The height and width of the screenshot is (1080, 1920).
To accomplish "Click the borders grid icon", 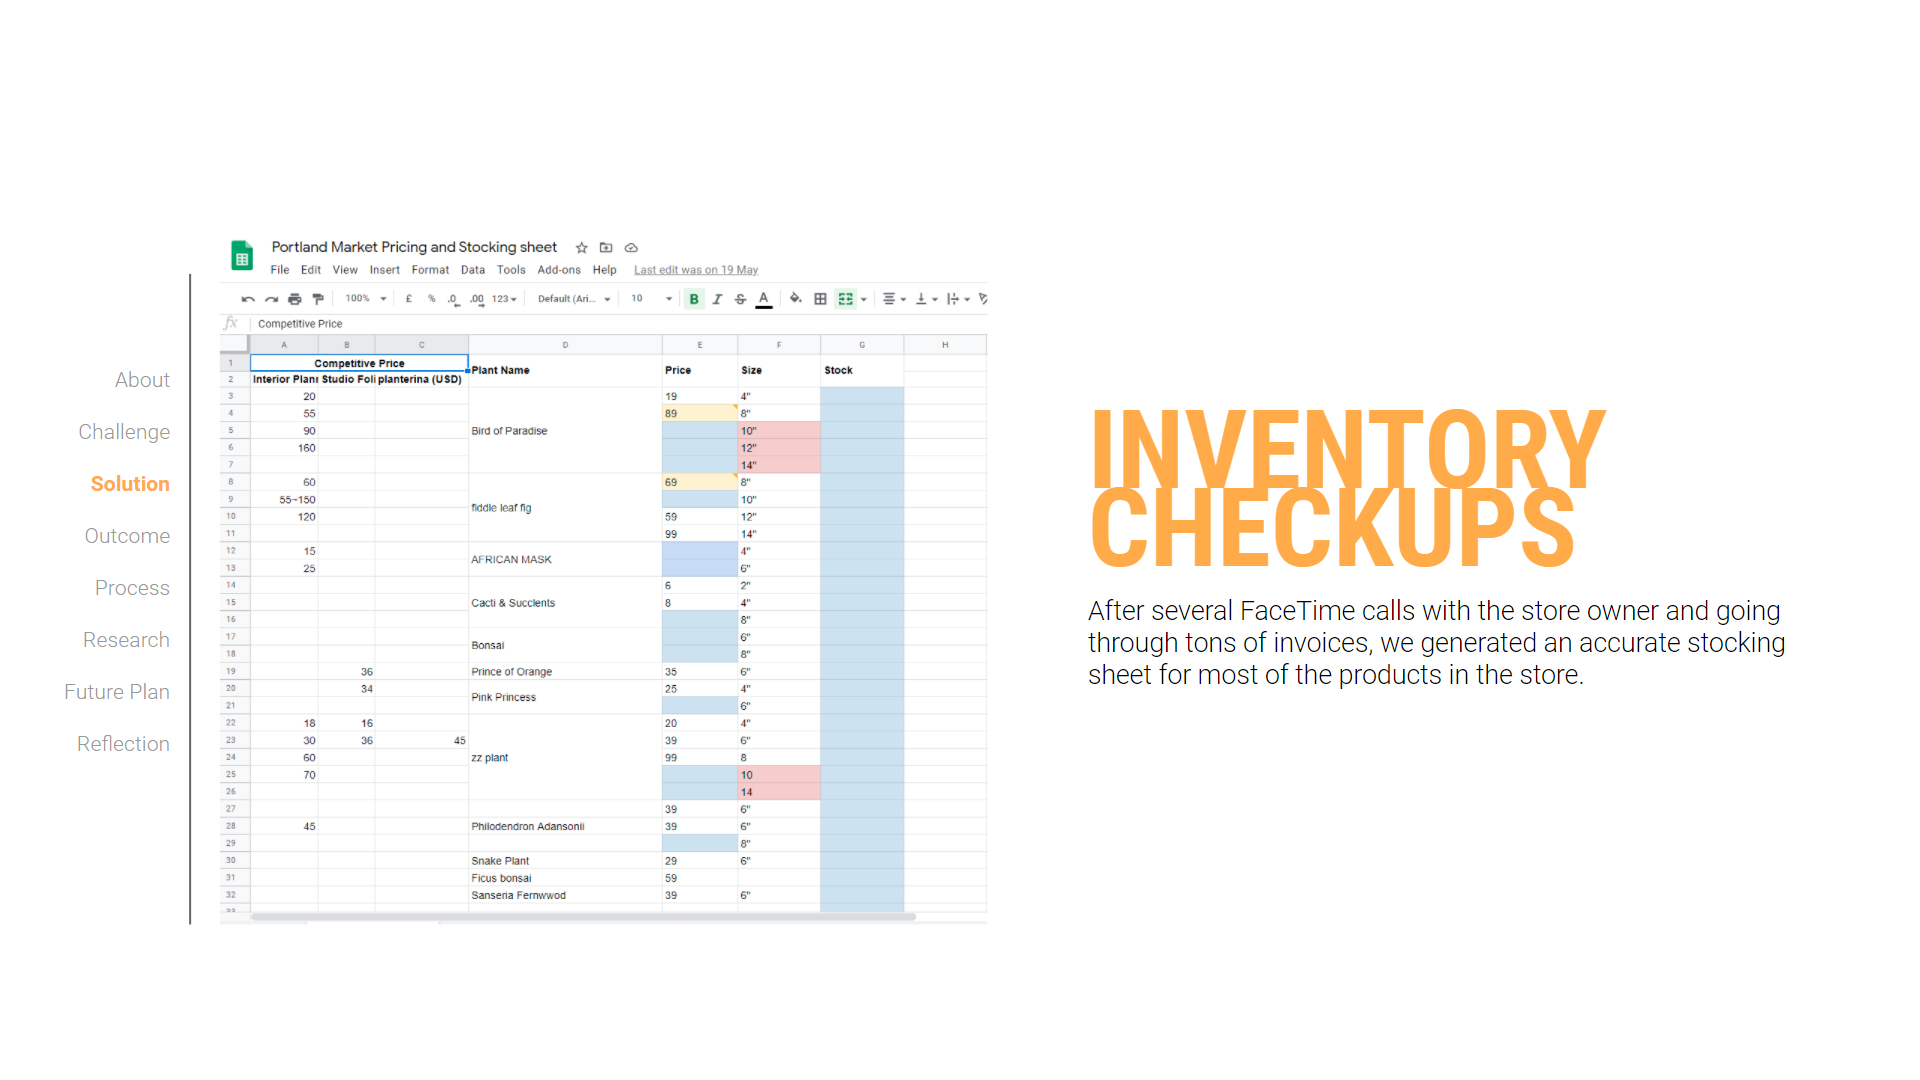I will (x=820, y=299).
